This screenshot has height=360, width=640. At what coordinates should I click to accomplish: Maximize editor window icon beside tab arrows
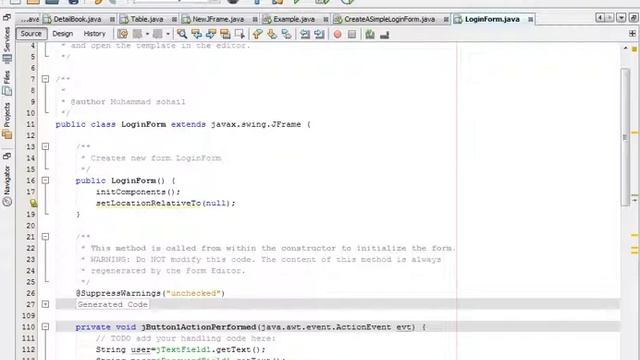tap(633, 18)
